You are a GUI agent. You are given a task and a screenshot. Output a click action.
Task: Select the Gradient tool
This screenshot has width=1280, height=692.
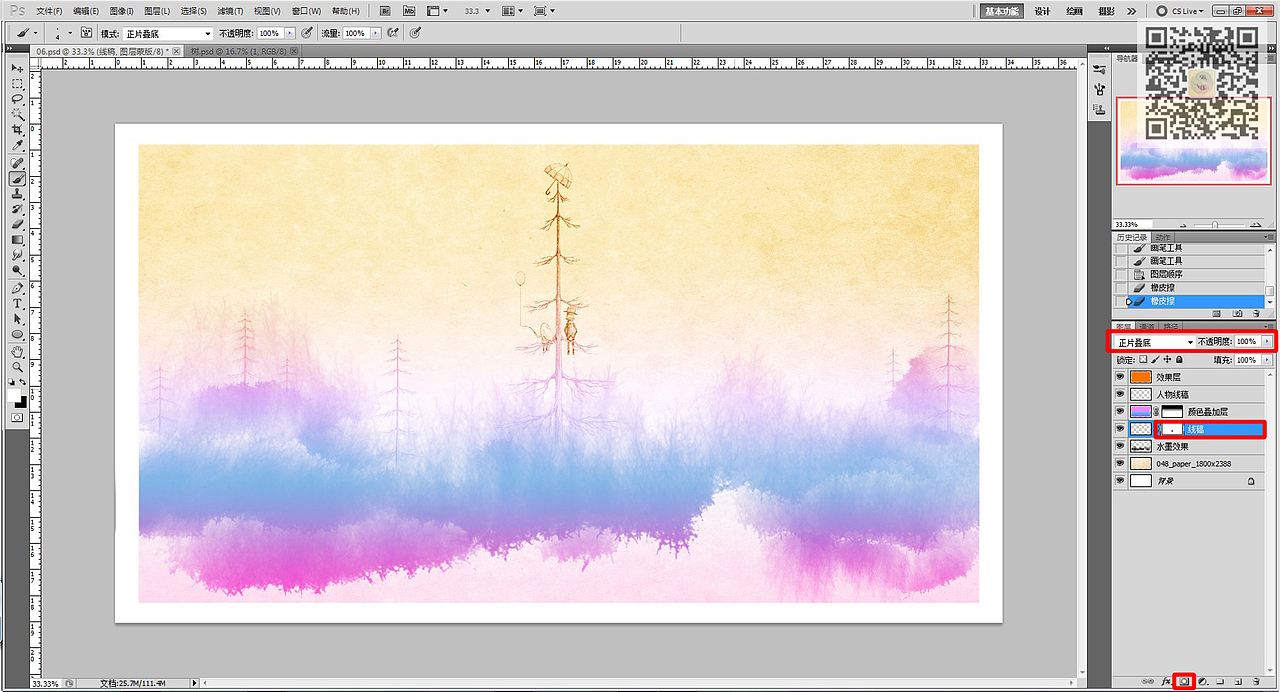click(x=17, y=240)
